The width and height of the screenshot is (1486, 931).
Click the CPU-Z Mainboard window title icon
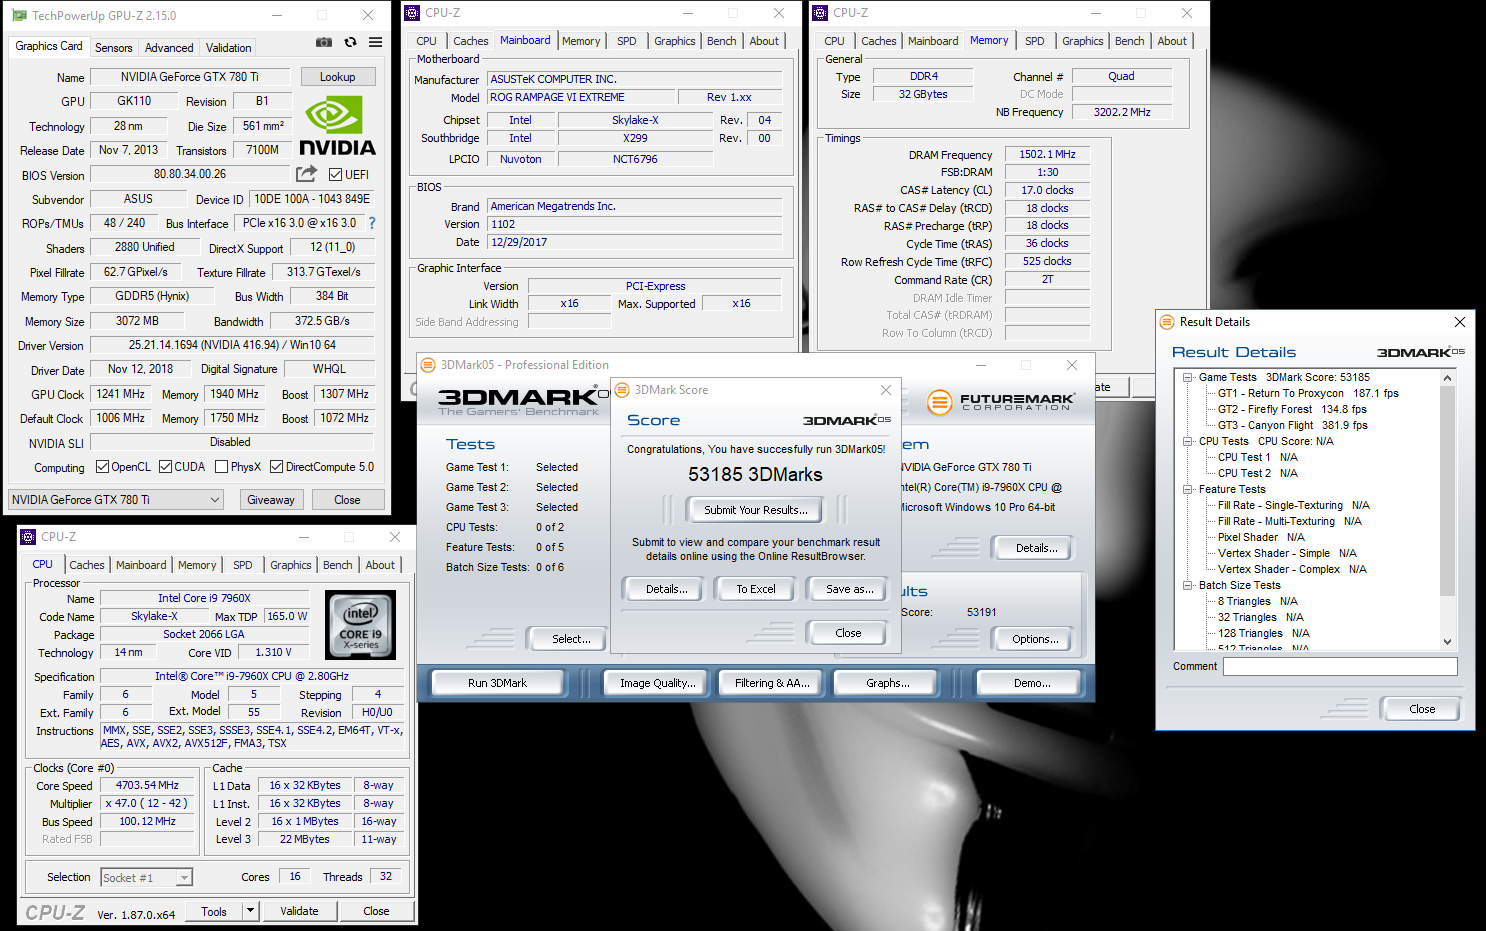412,13
